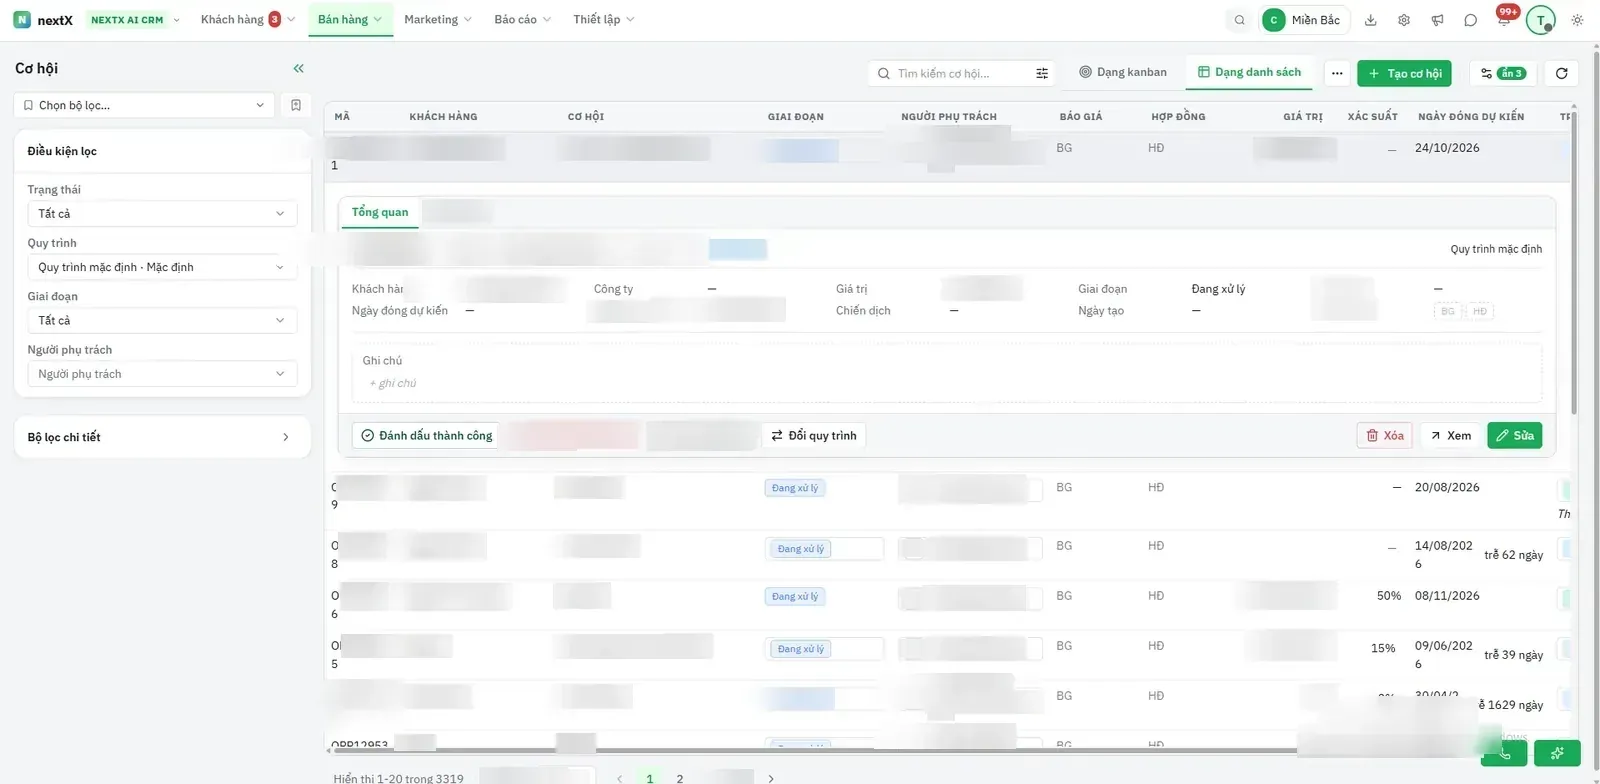Click the 'Xem' button
The width and height of the screenshot is (1600, 784).
(1450, 435)
